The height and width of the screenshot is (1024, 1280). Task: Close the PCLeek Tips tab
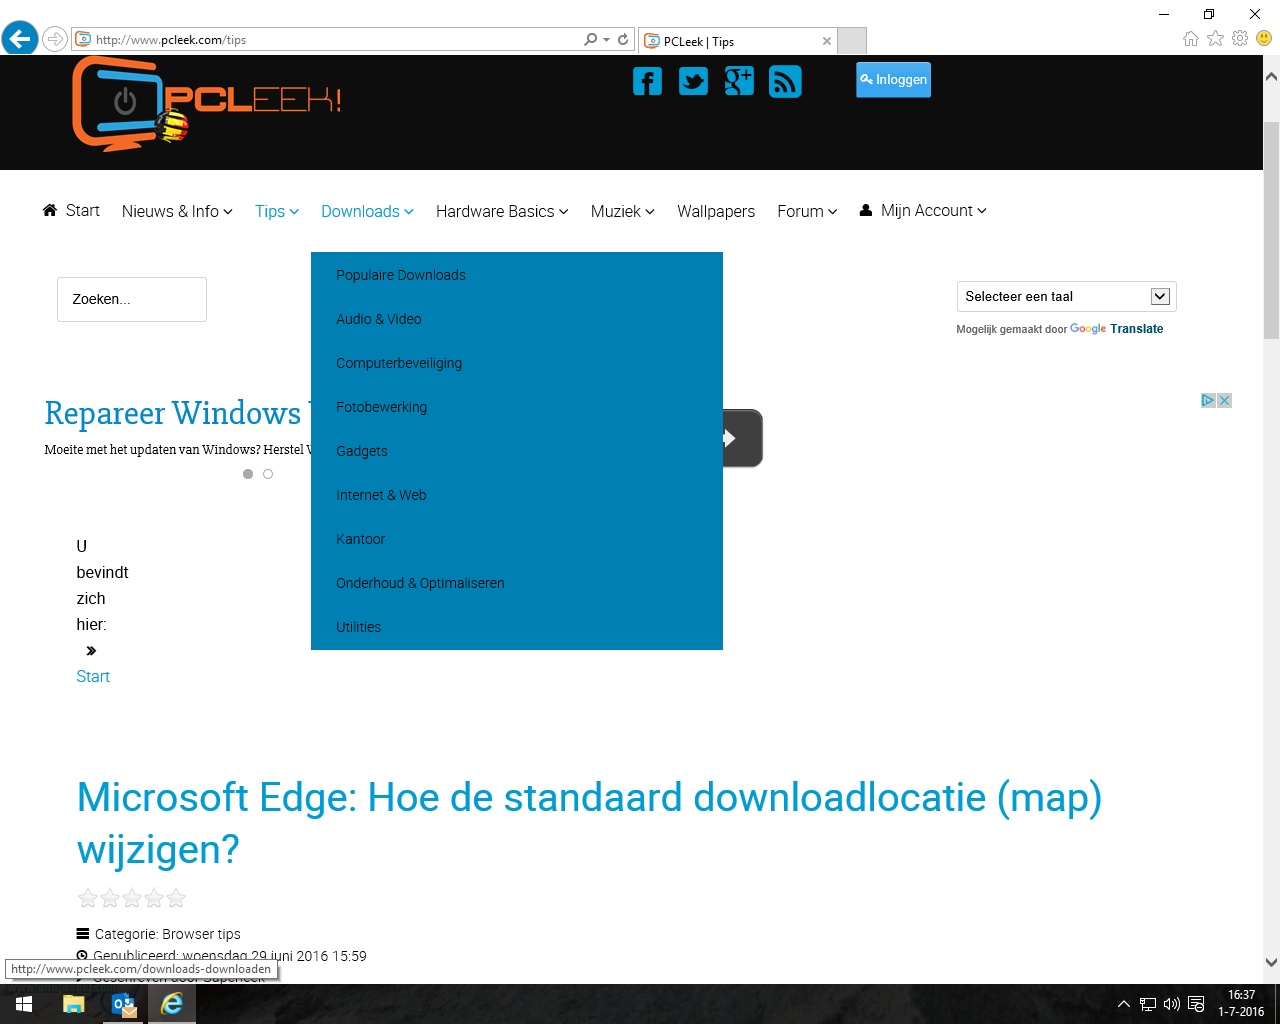coord(827,41)
